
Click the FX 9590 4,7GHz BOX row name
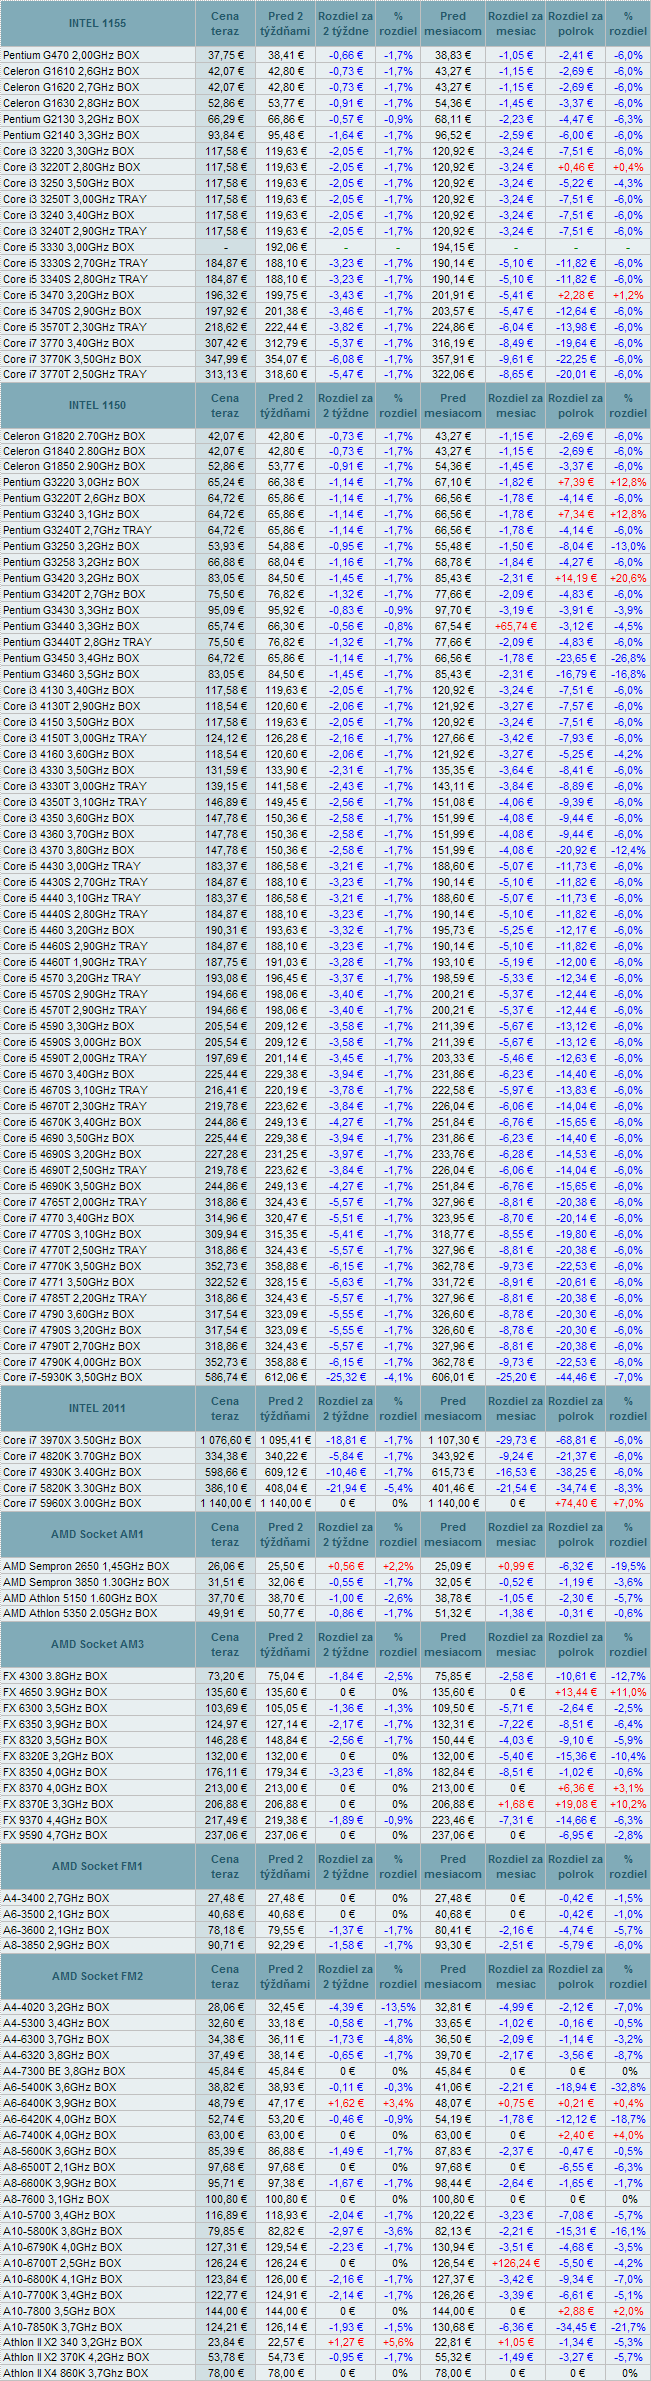[x=55, y=1835]
